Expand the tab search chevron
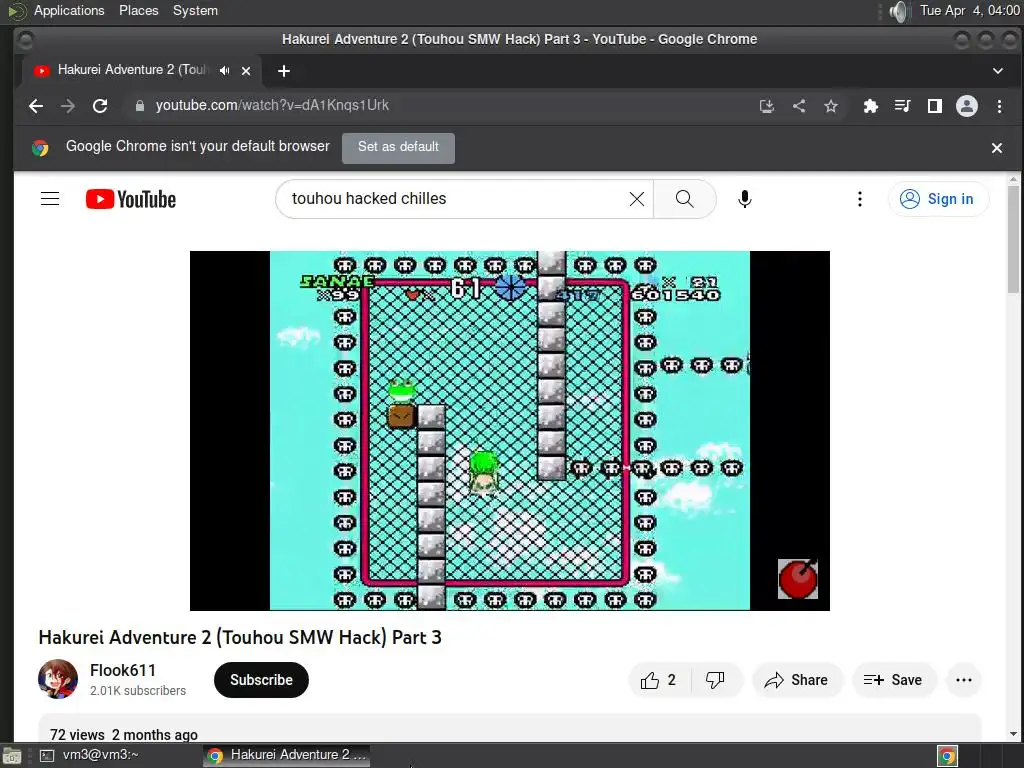Image resolution: width=1024 pixels, height=768 pixels. [998, 71]
